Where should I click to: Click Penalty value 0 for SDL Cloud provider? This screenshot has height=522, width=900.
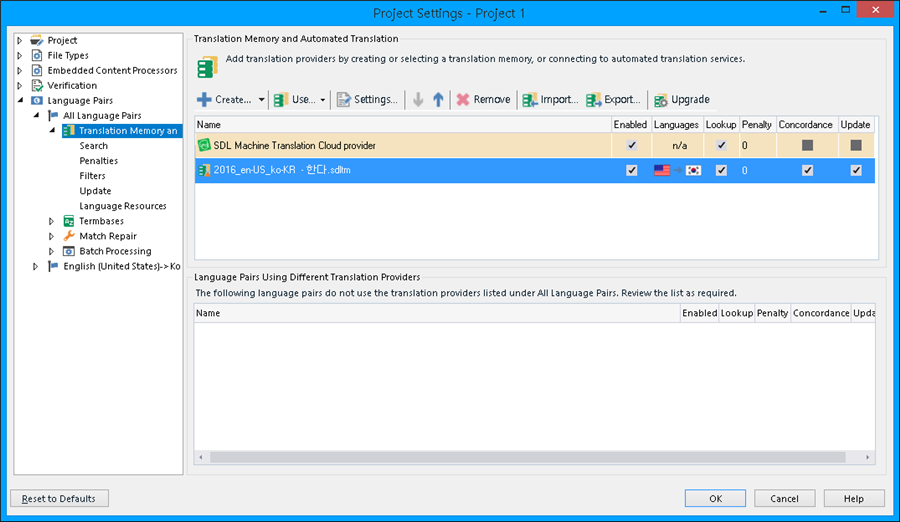click(744, 146)
